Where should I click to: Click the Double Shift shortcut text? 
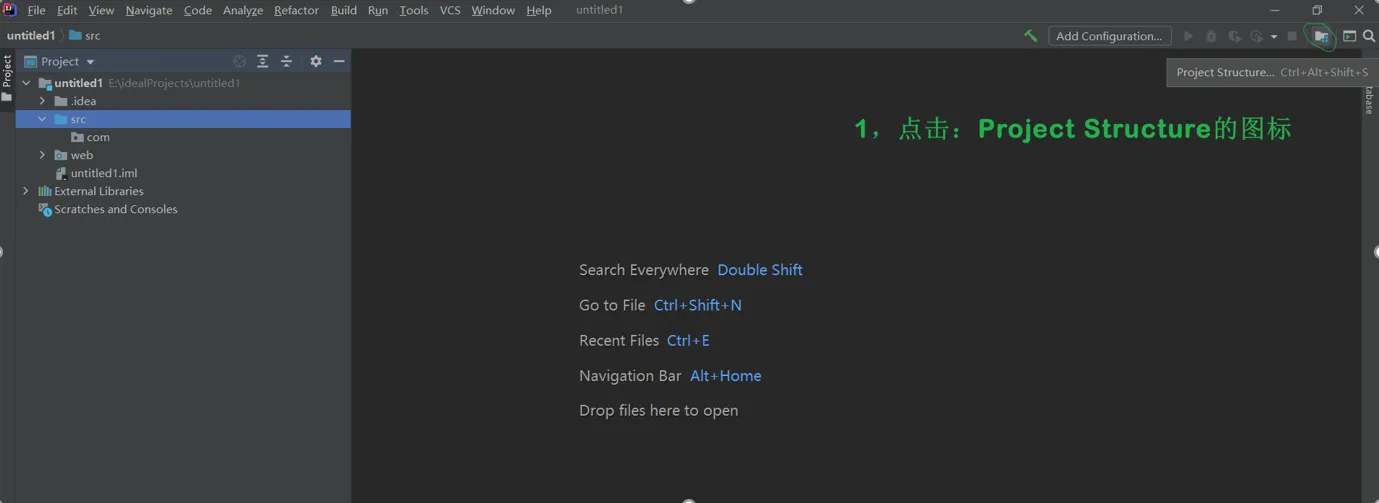coord(760,270)
